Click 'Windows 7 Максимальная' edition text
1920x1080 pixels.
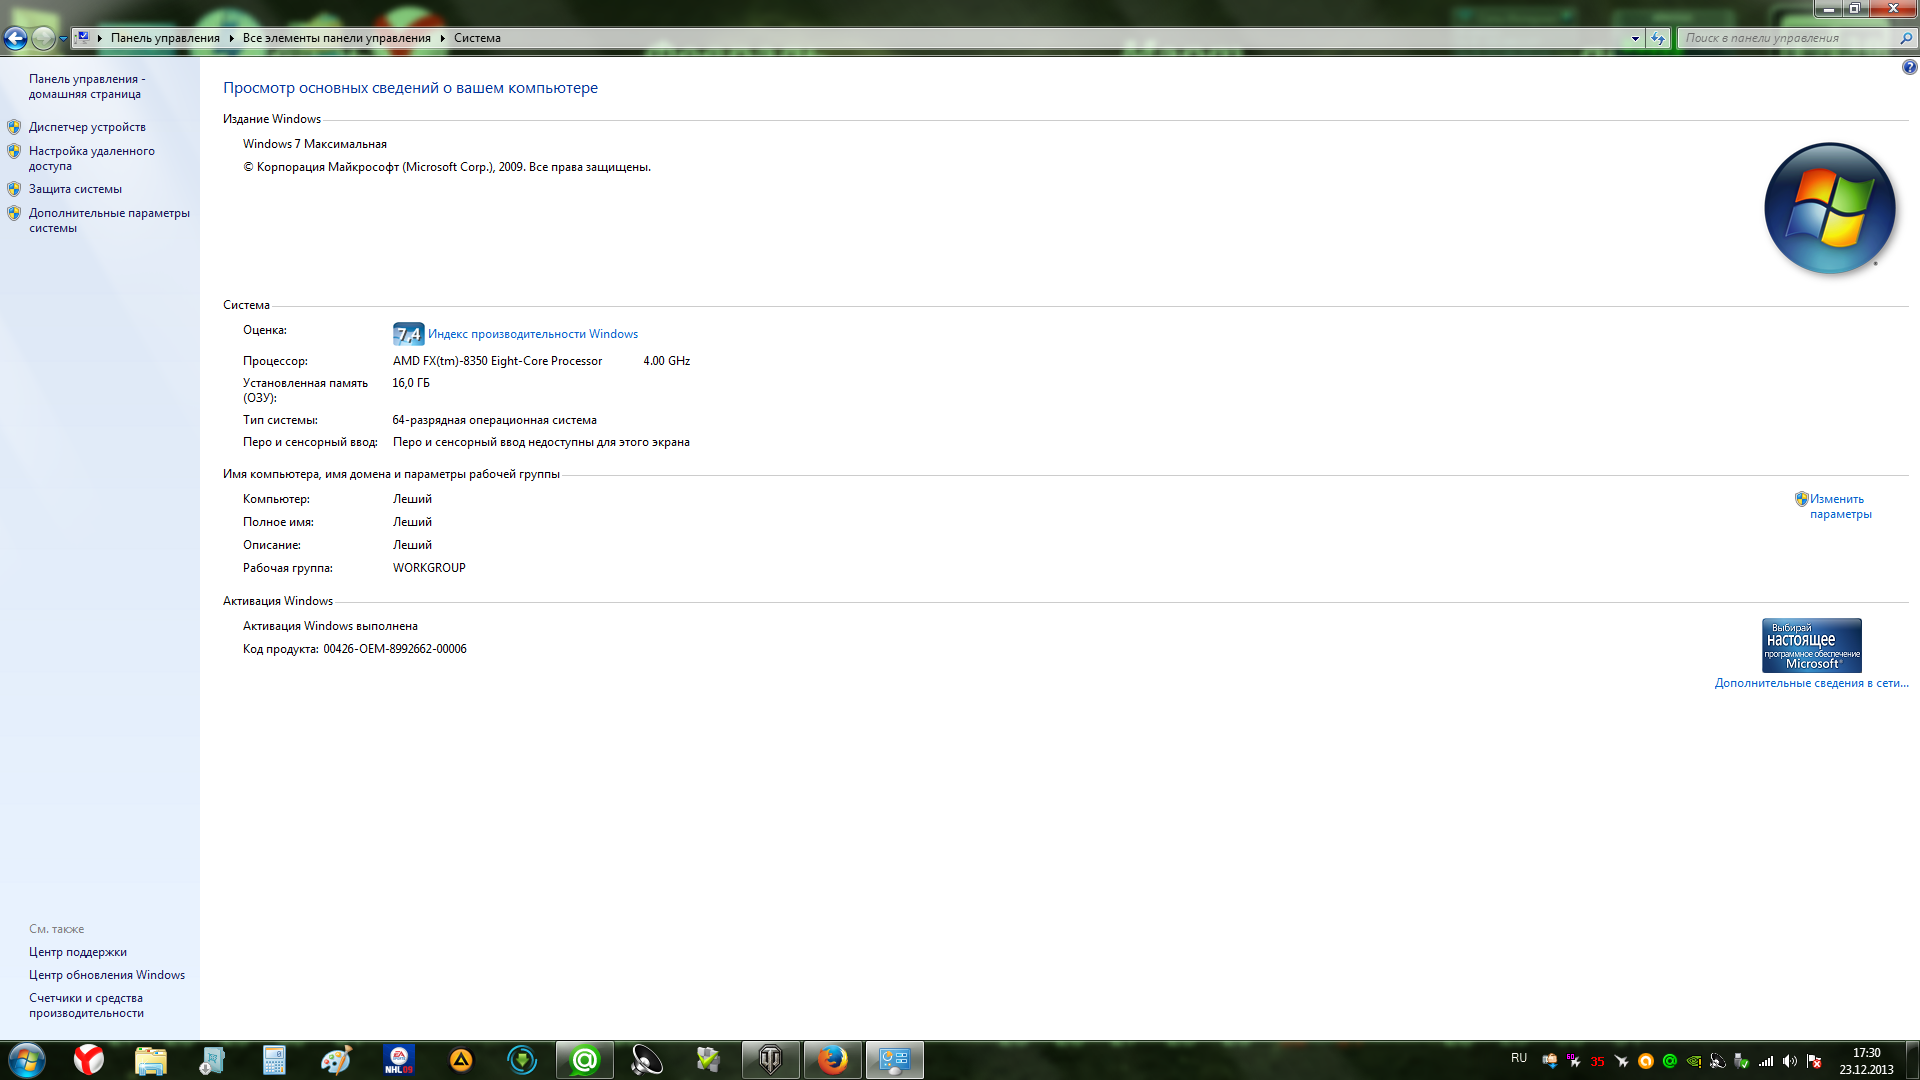315,144
